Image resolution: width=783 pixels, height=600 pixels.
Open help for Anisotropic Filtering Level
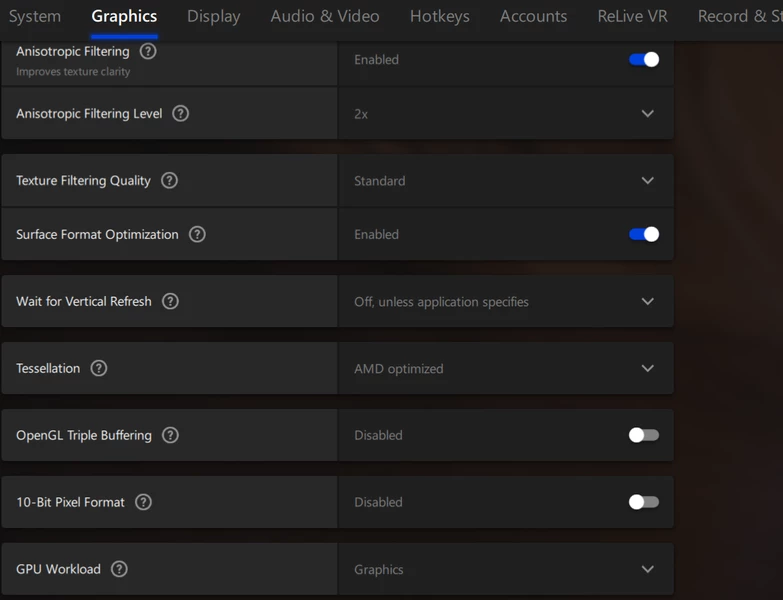pyautogui.click(x=180, y=114)
